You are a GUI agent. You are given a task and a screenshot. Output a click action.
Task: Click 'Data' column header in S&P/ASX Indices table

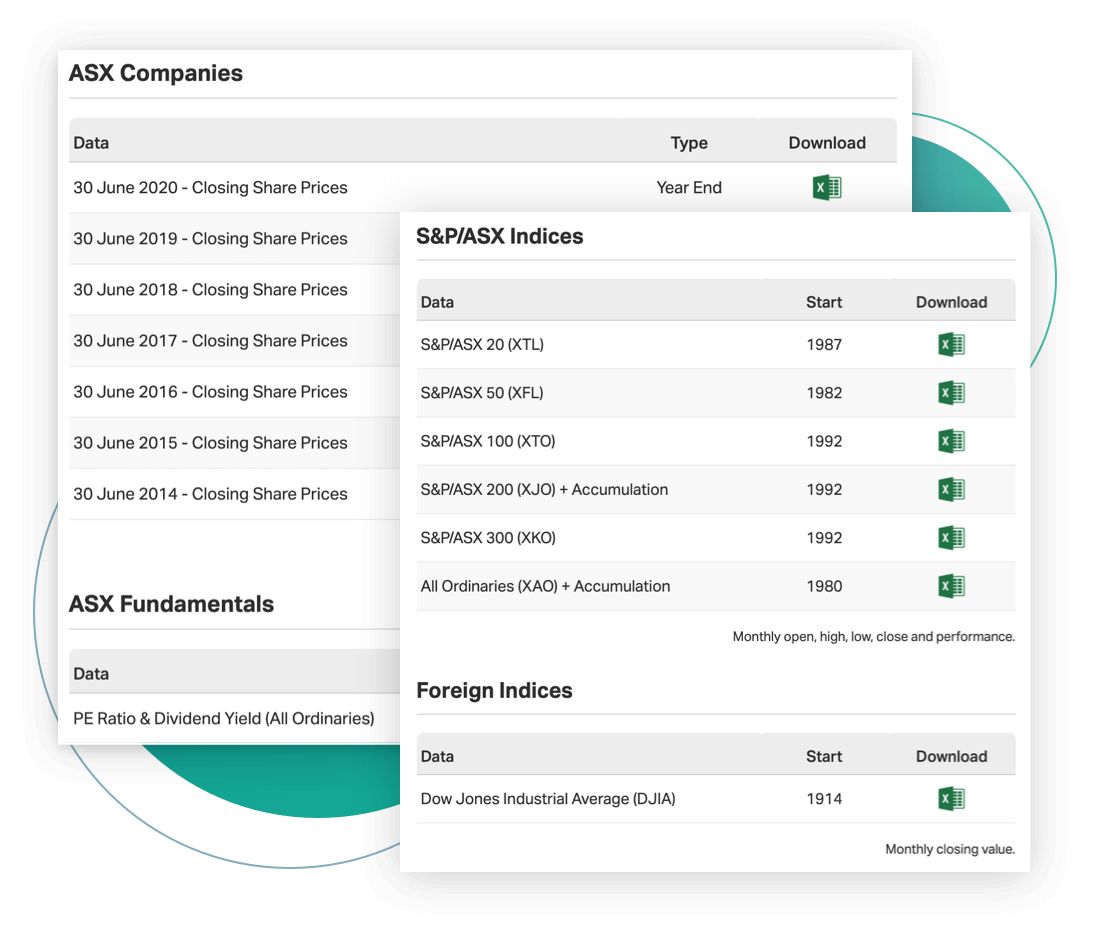coord(437,302)
